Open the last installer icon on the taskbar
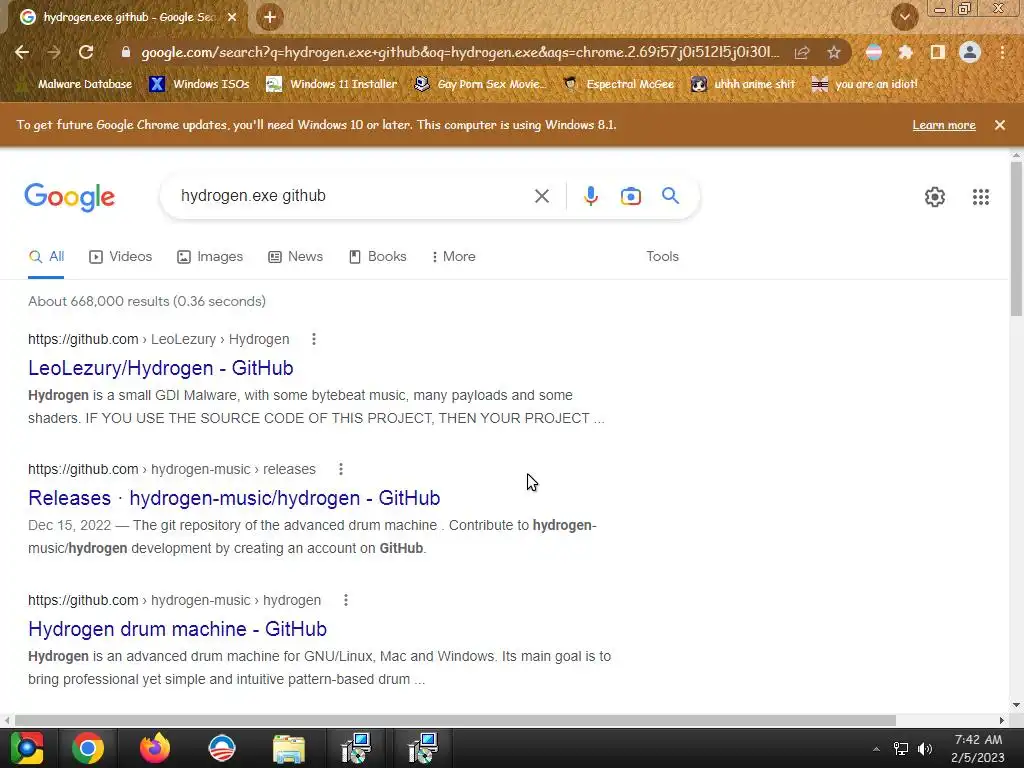This screenshot has width=1024, height=768. (423, 748)
